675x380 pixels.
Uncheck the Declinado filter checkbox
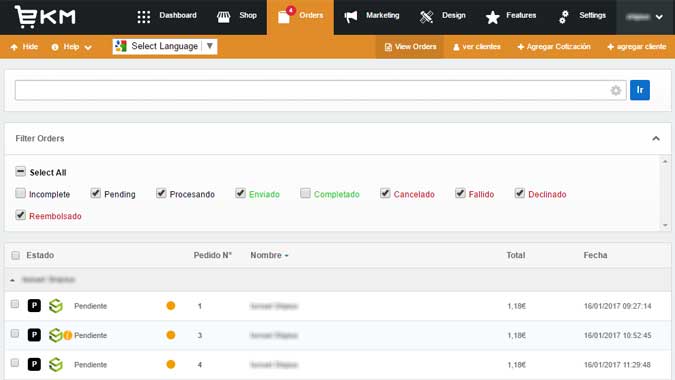(x=520, y=193)
